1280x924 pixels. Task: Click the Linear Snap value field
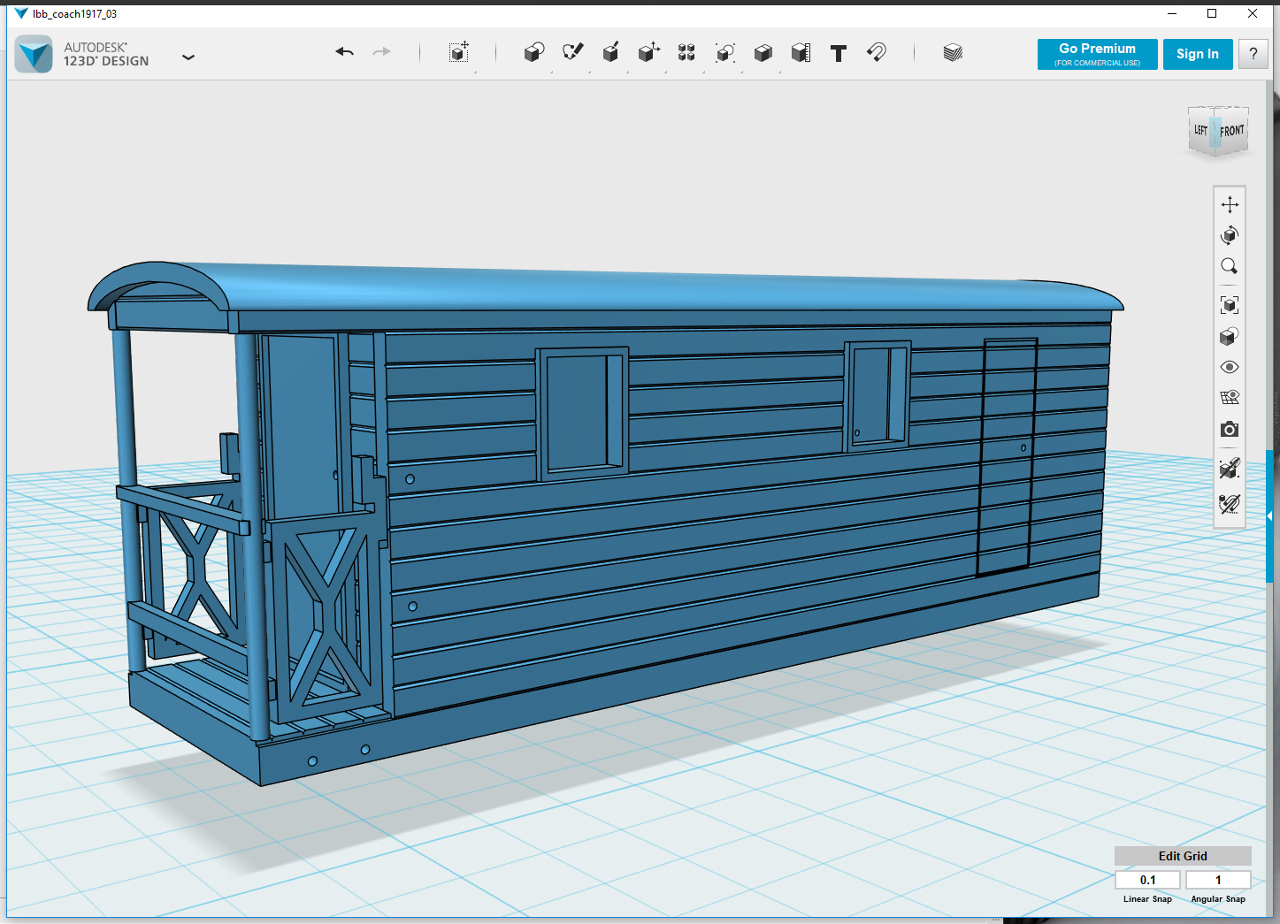[1148, 880]
